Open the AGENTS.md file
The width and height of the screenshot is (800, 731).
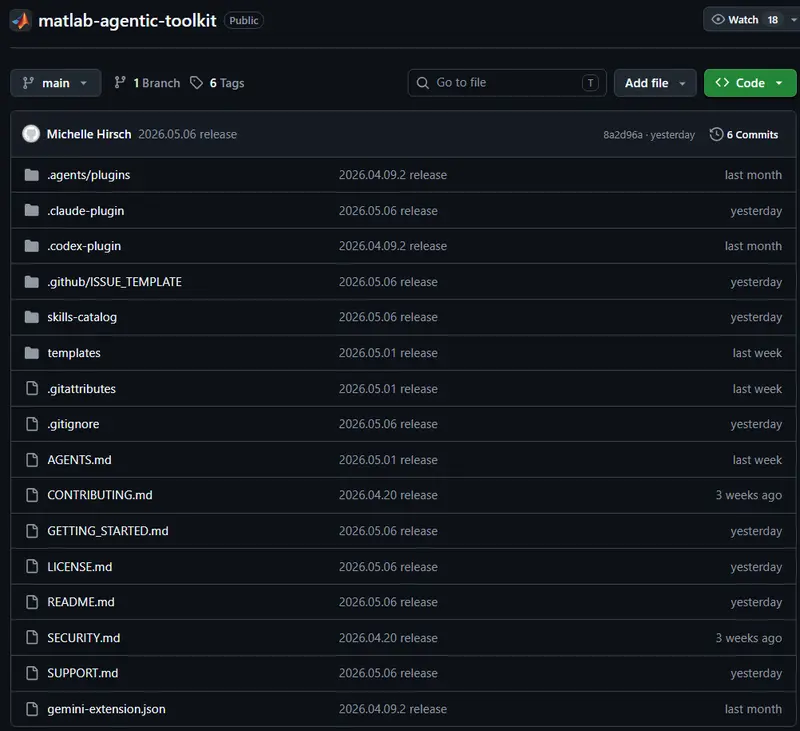pyautogui.click(x=79, y=460)
